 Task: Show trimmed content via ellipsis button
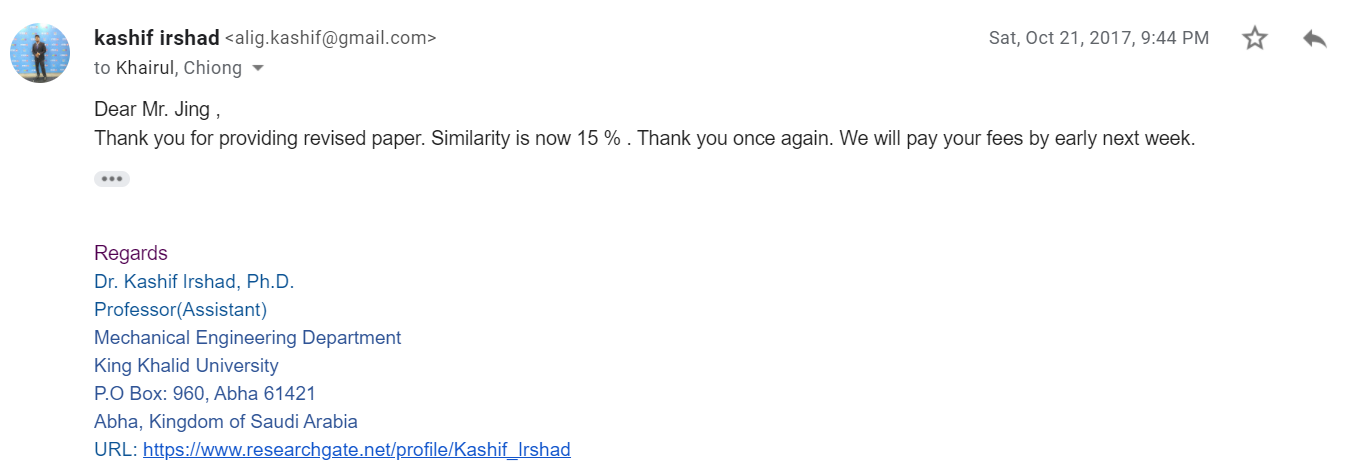(112, 179)
